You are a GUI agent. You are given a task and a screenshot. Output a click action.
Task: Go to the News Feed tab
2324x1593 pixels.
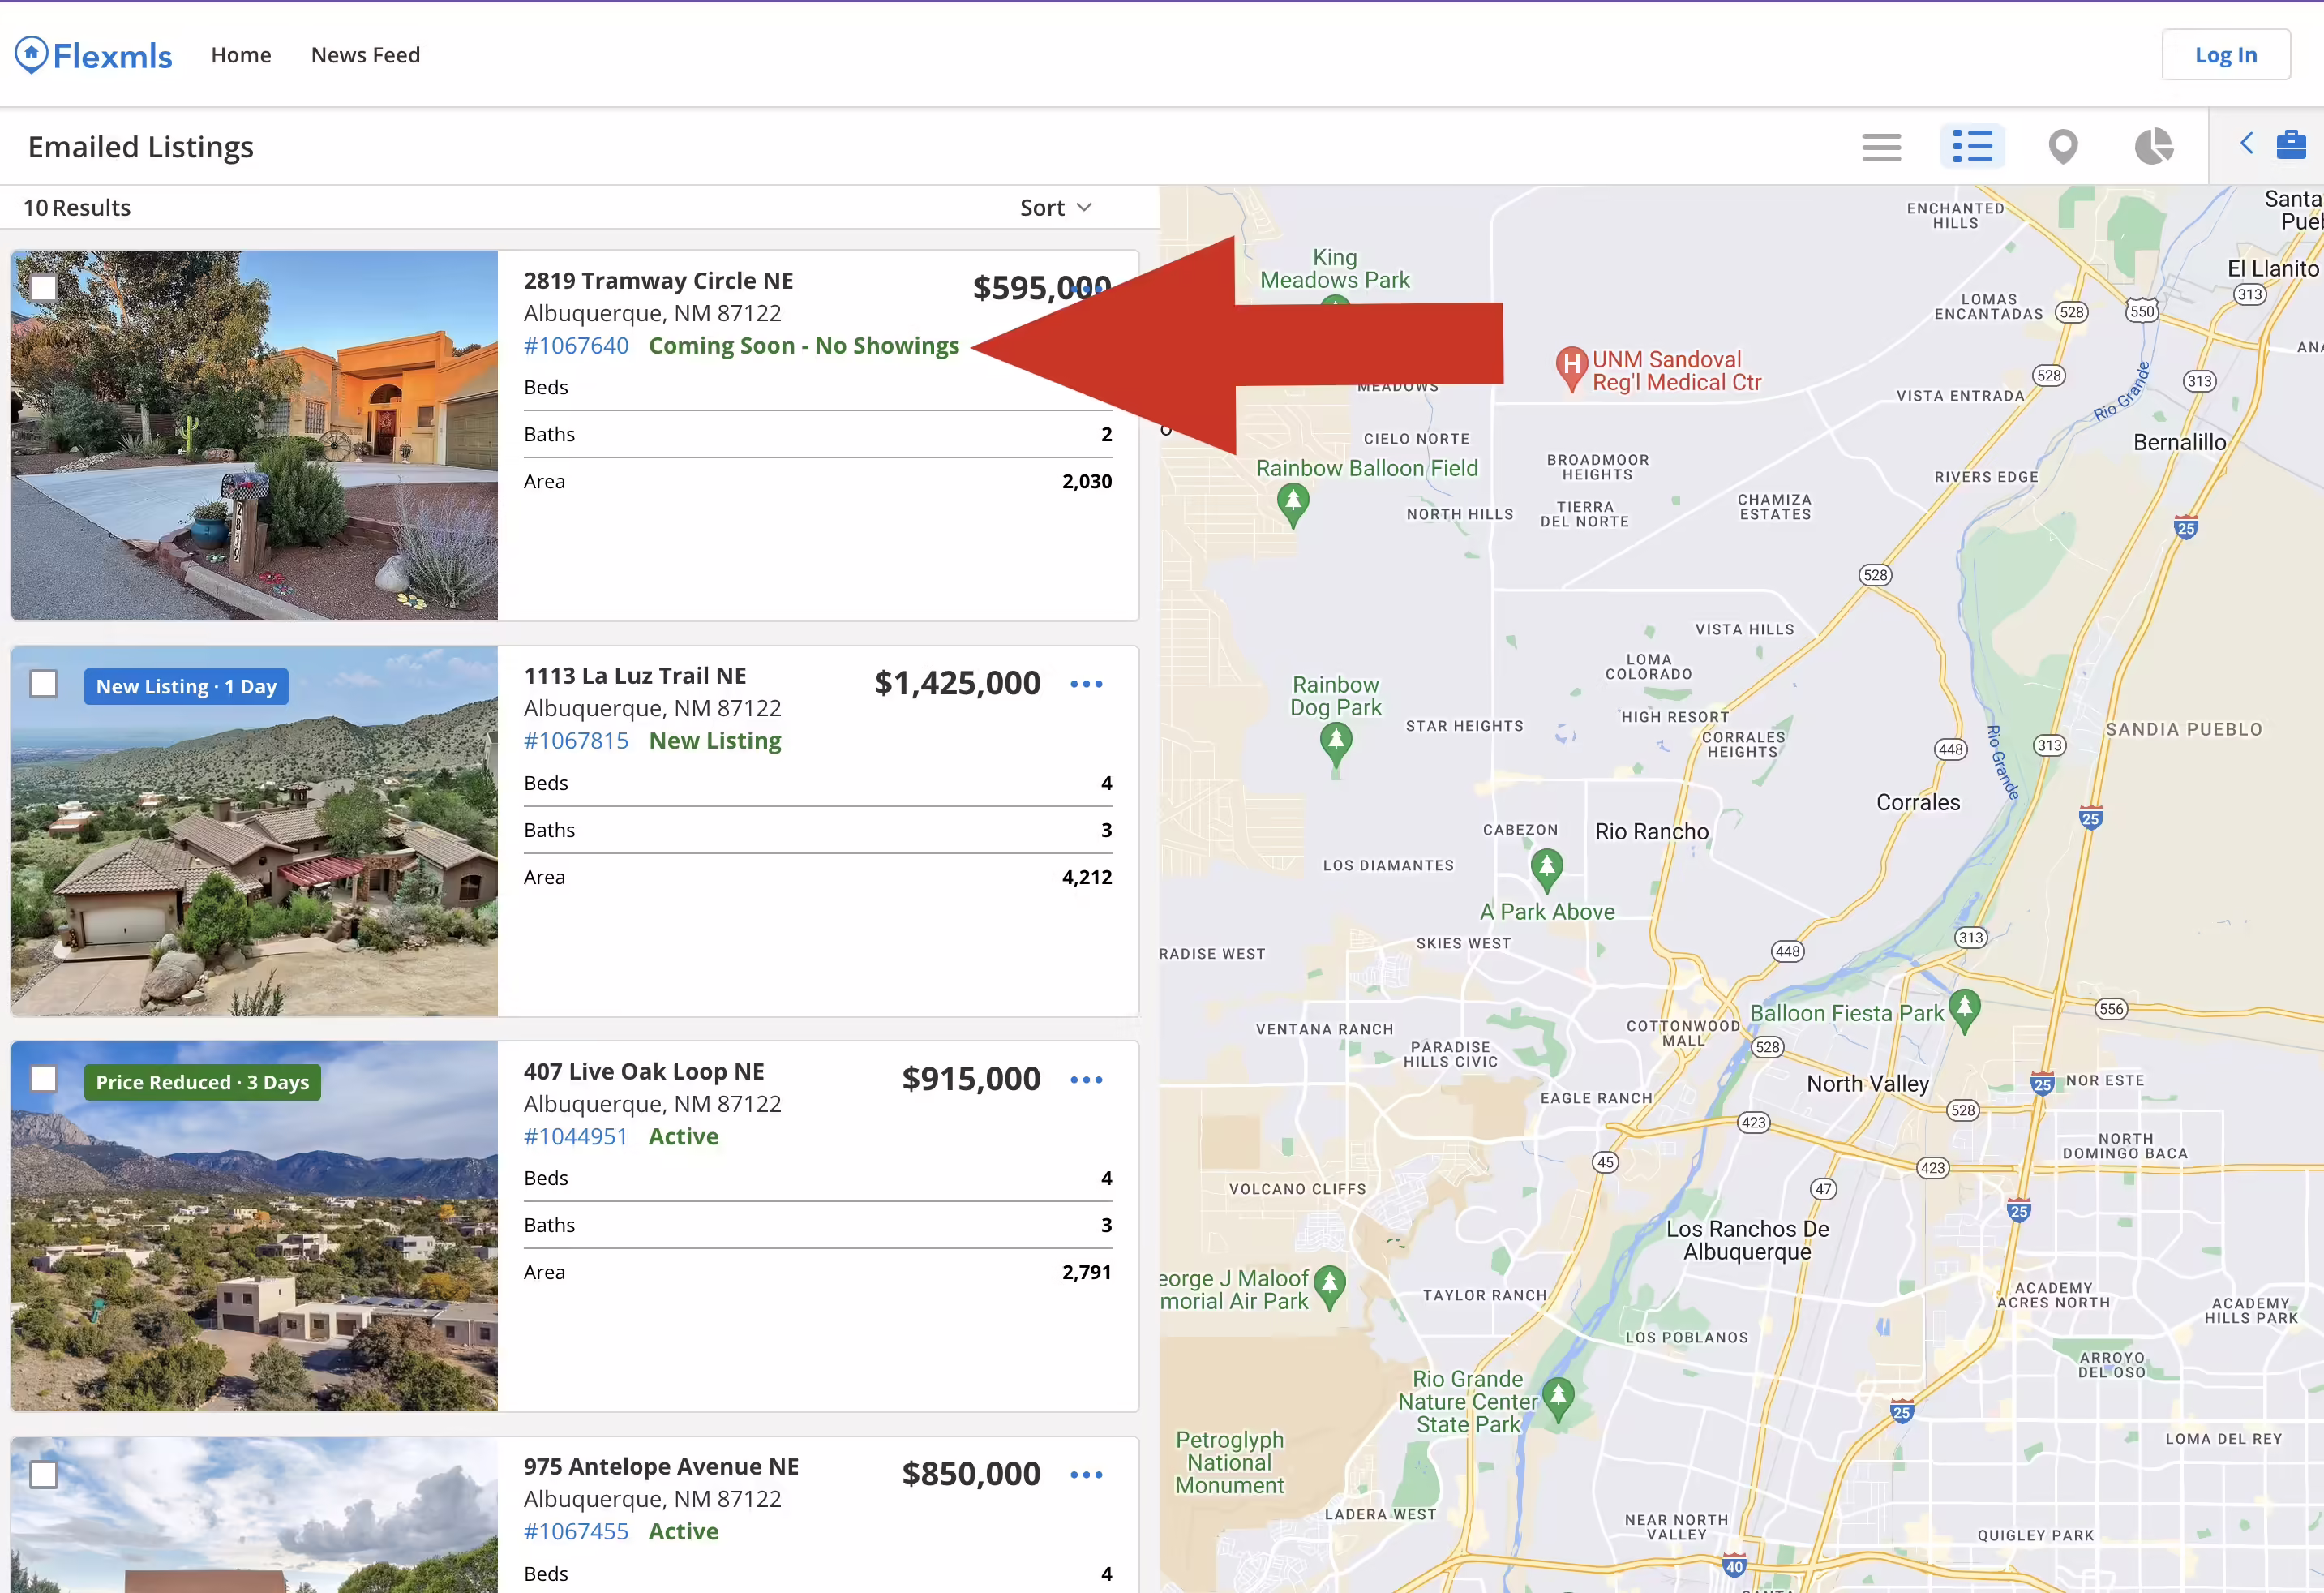(x=365, y=55)
